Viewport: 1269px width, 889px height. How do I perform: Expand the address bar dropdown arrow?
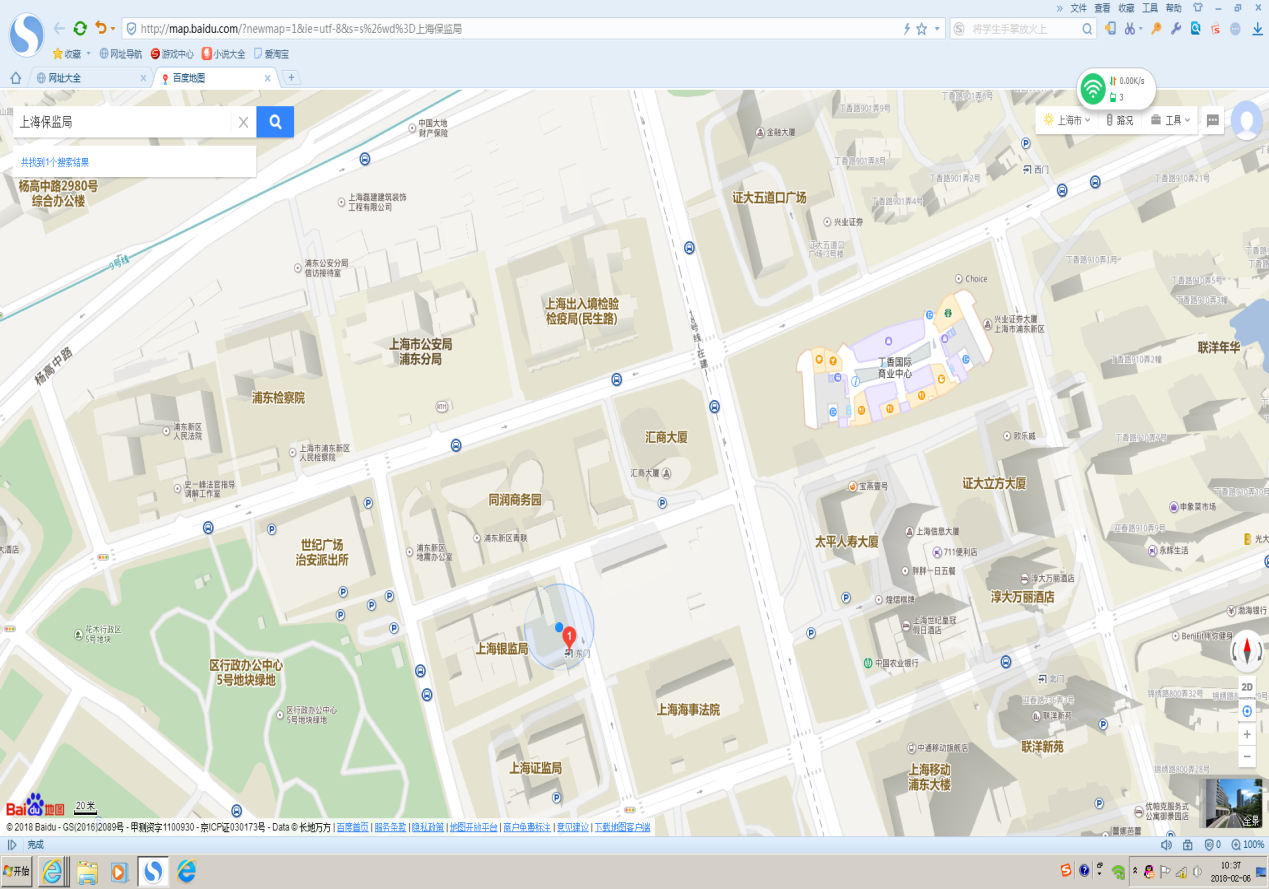[x=937, y=29]
